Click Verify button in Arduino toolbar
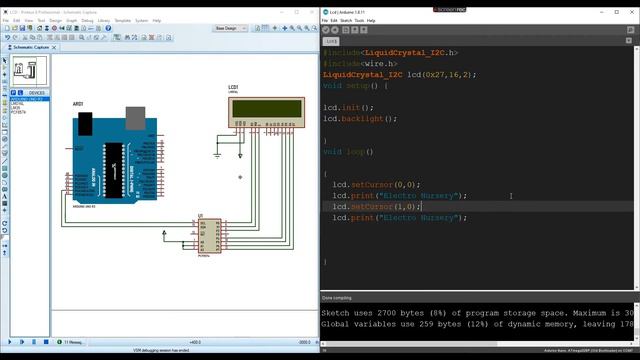Viewport: 640px width, 360px height. (326, 30)
